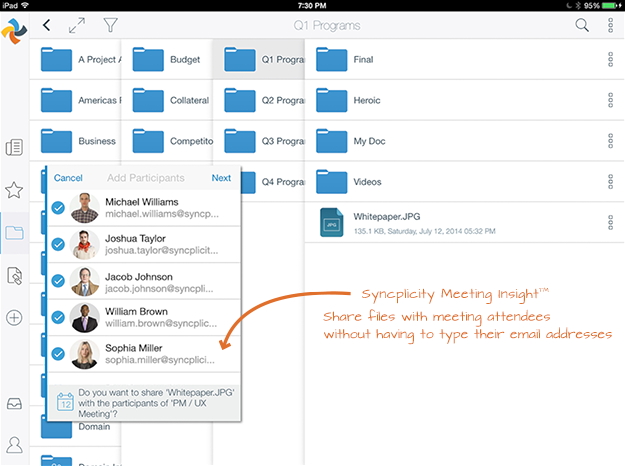
Task: Tap William Brown's name
Action: click(136, 311)
